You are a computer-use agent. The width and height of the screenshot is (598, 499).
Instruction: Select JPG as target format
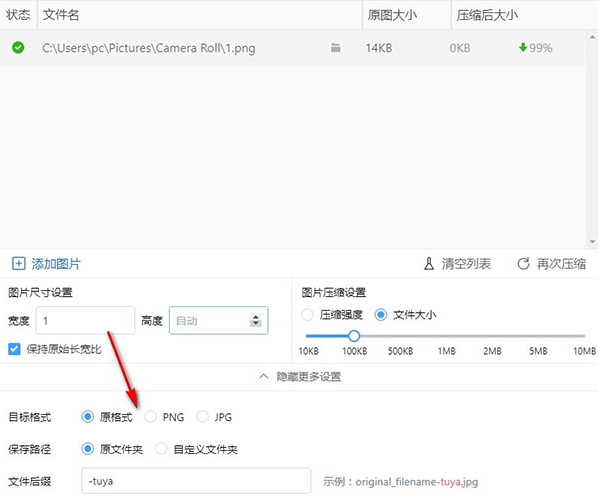[202, 417]
